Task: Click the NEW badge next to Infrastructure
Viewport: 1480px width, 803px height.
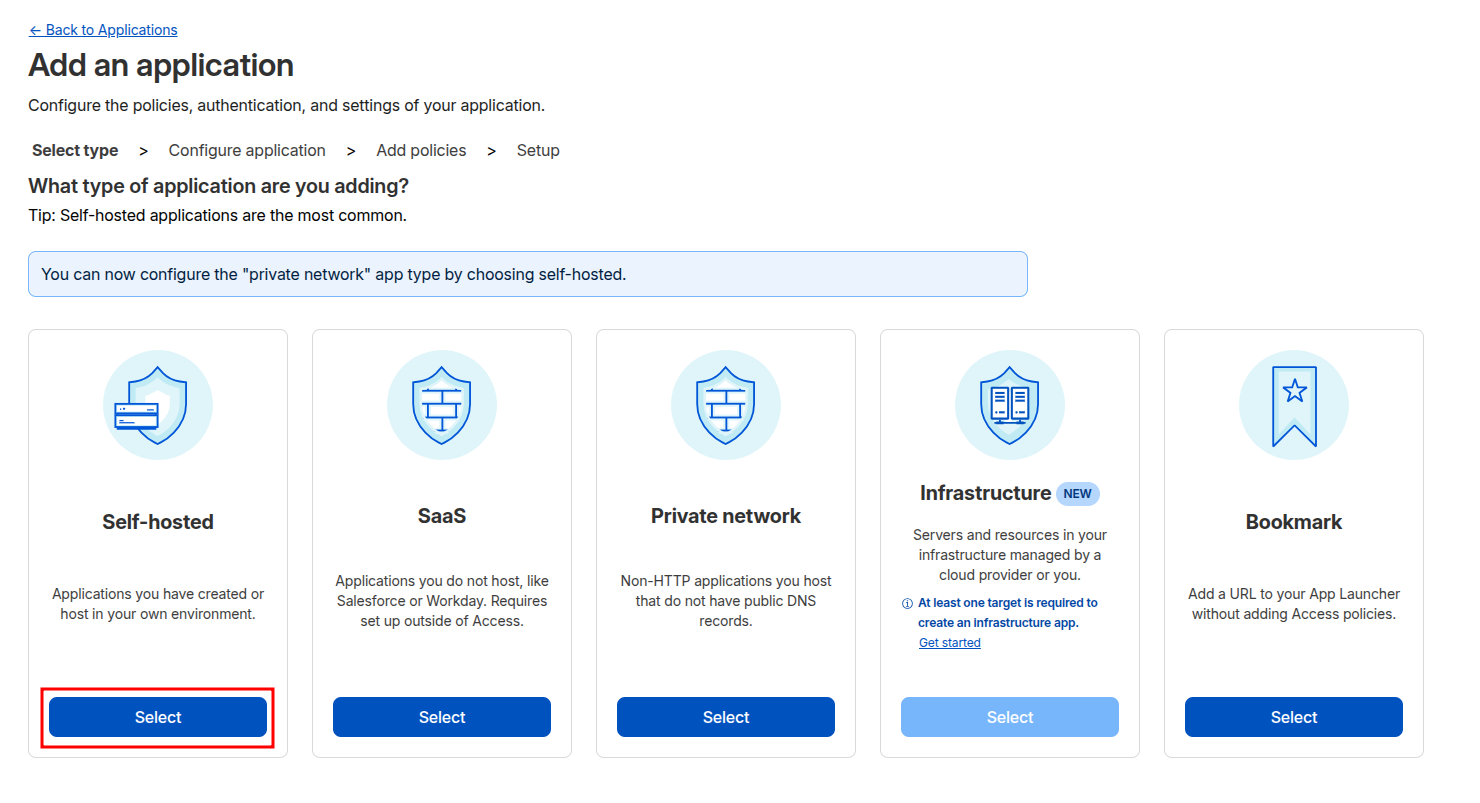Action: [1077, 493]
